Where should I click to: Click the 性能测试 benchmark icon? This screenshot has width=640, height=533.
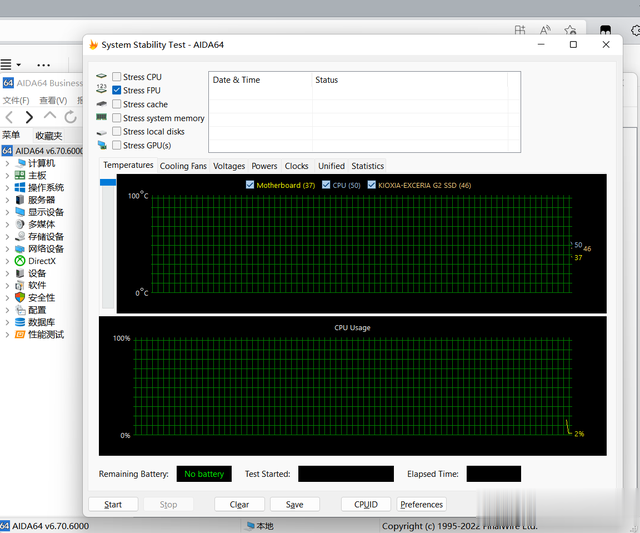(x=20, y=335)
